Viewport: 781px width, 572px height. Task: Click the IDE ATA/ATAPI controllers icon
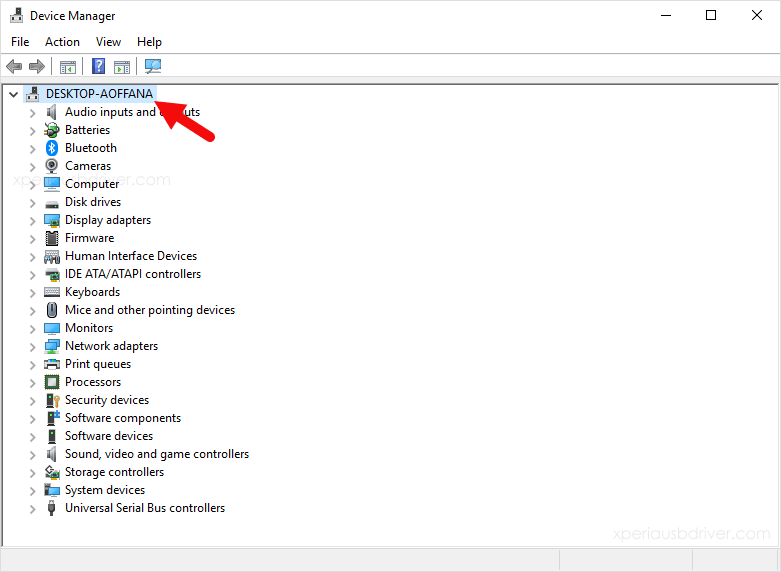(52, 275)
